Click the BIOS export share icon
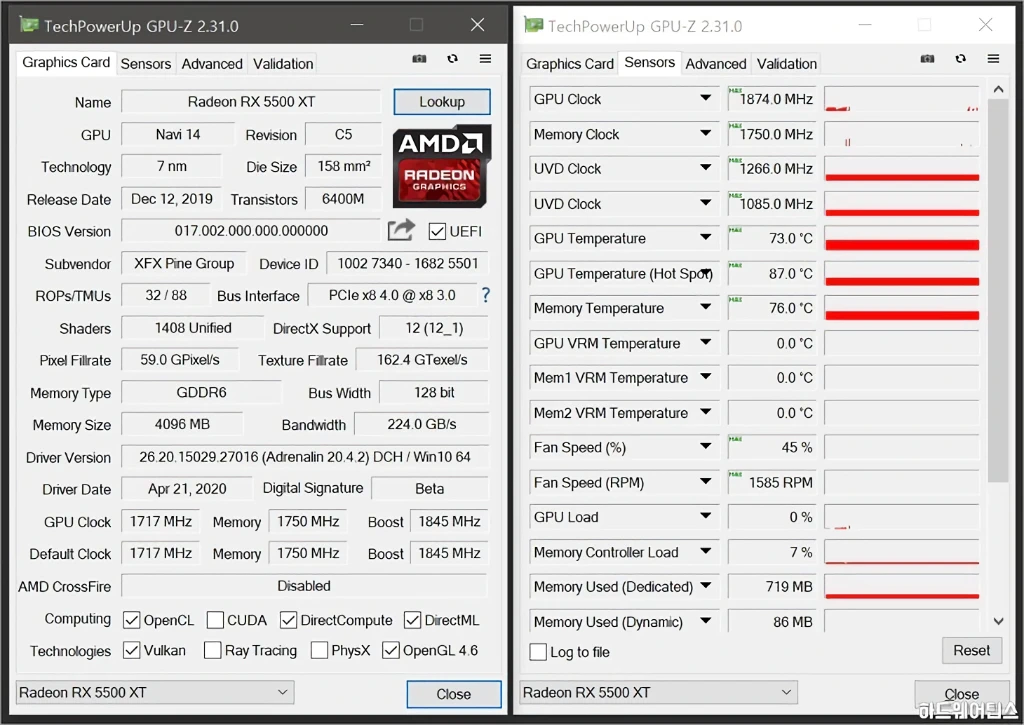The width and height of the screenshot is (1024, 725). [x=401, y=230]
